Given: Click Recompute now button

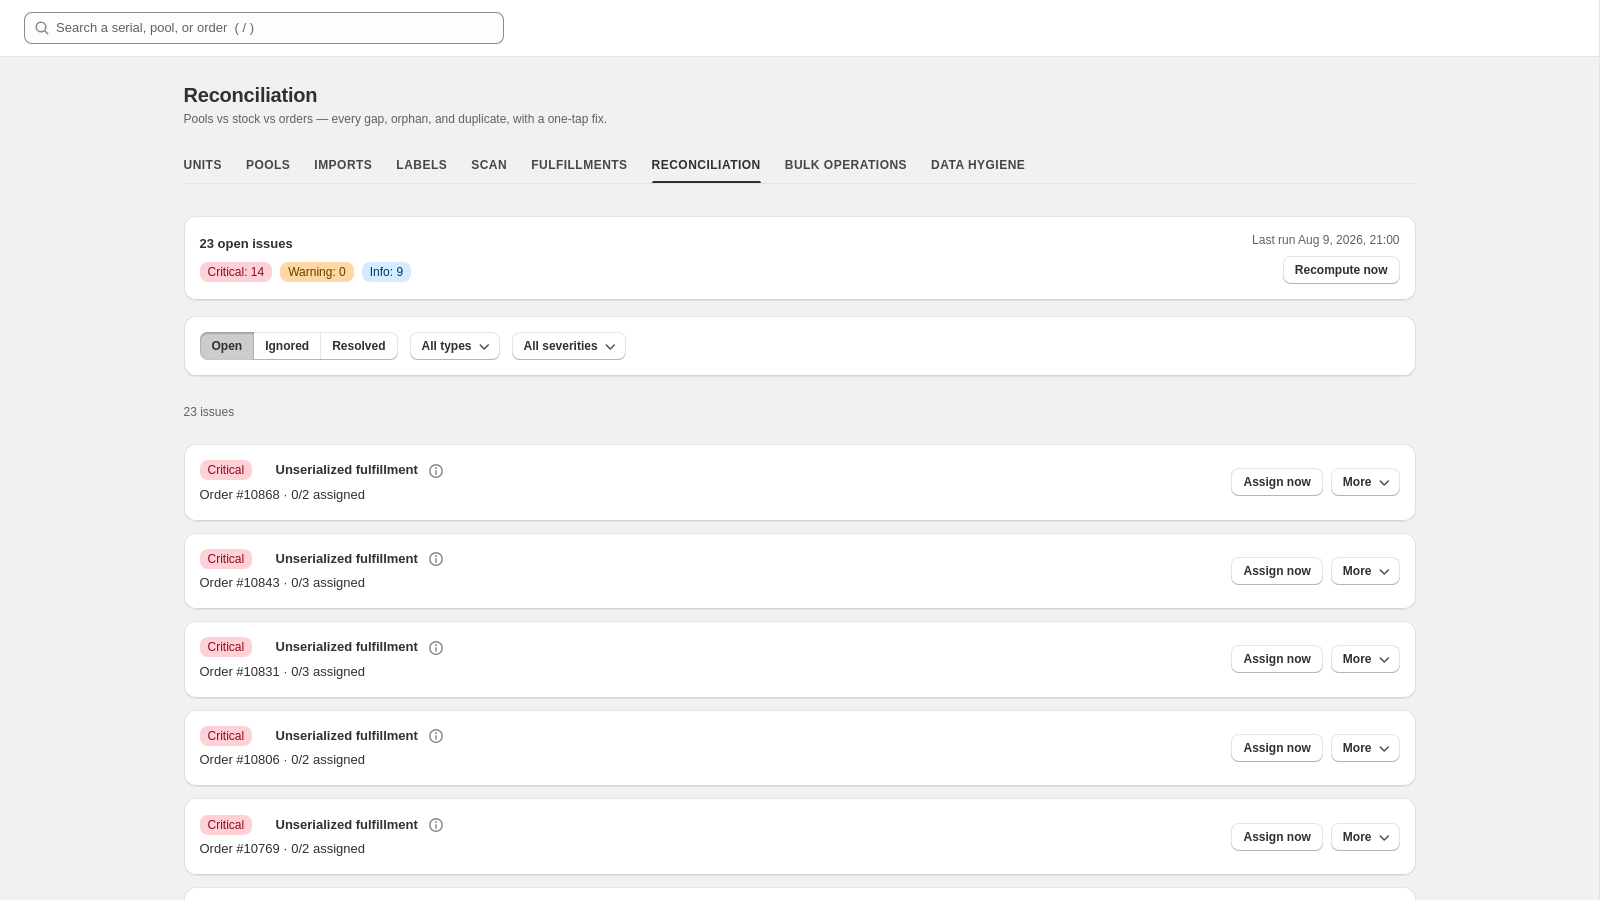Looking at the screenshot, I should pyautogui.click(x=1341, y=270).
